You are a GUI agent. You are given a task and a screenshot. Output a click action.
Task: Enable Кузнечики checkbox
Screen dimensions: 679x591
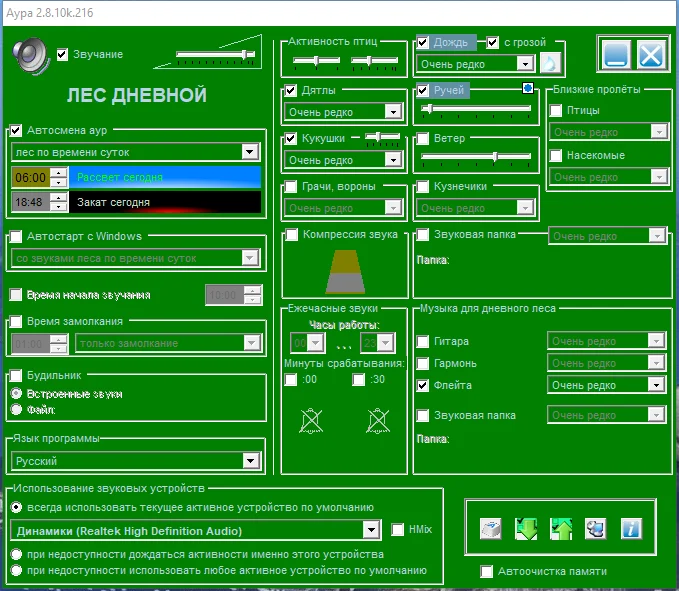[423, 187]
